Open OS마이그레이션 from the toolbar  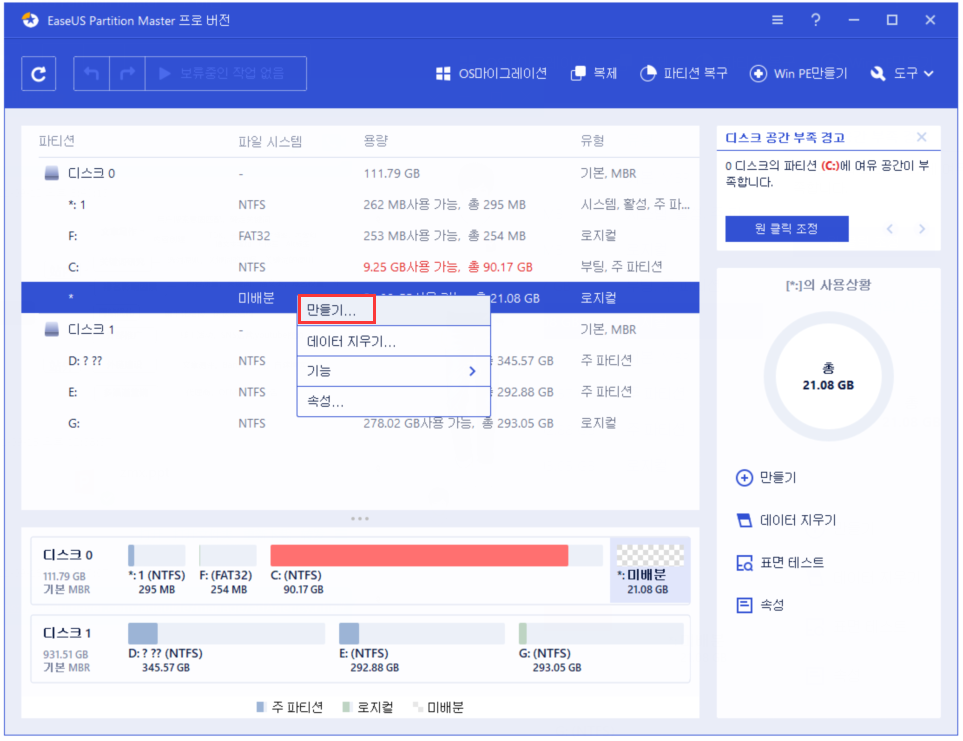491,74
